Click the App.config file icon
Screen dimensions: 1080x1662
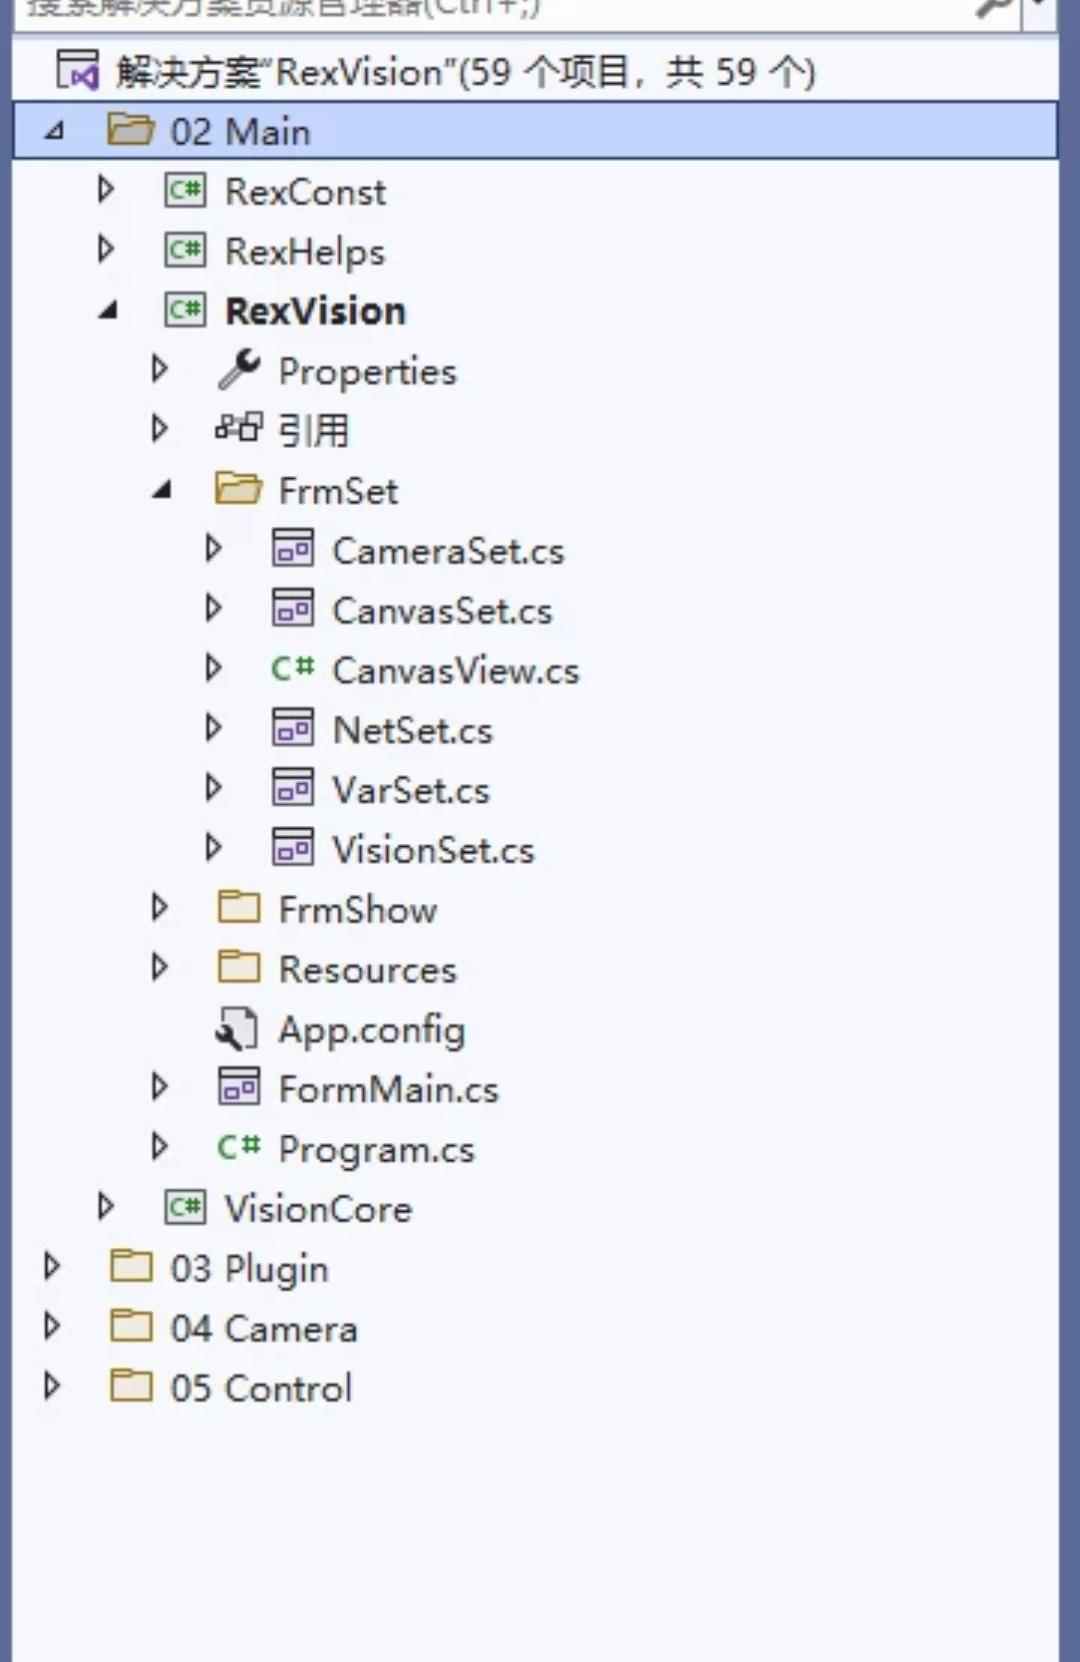(237, 1029)
